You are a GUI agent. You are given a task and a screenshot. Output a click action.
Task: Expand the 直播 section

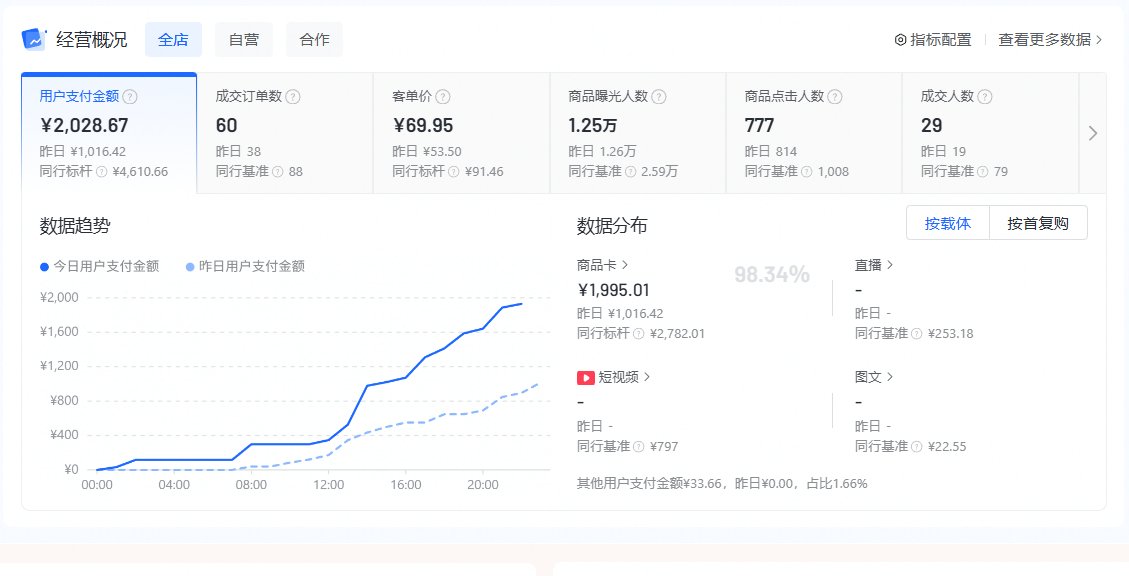[872, 264]
